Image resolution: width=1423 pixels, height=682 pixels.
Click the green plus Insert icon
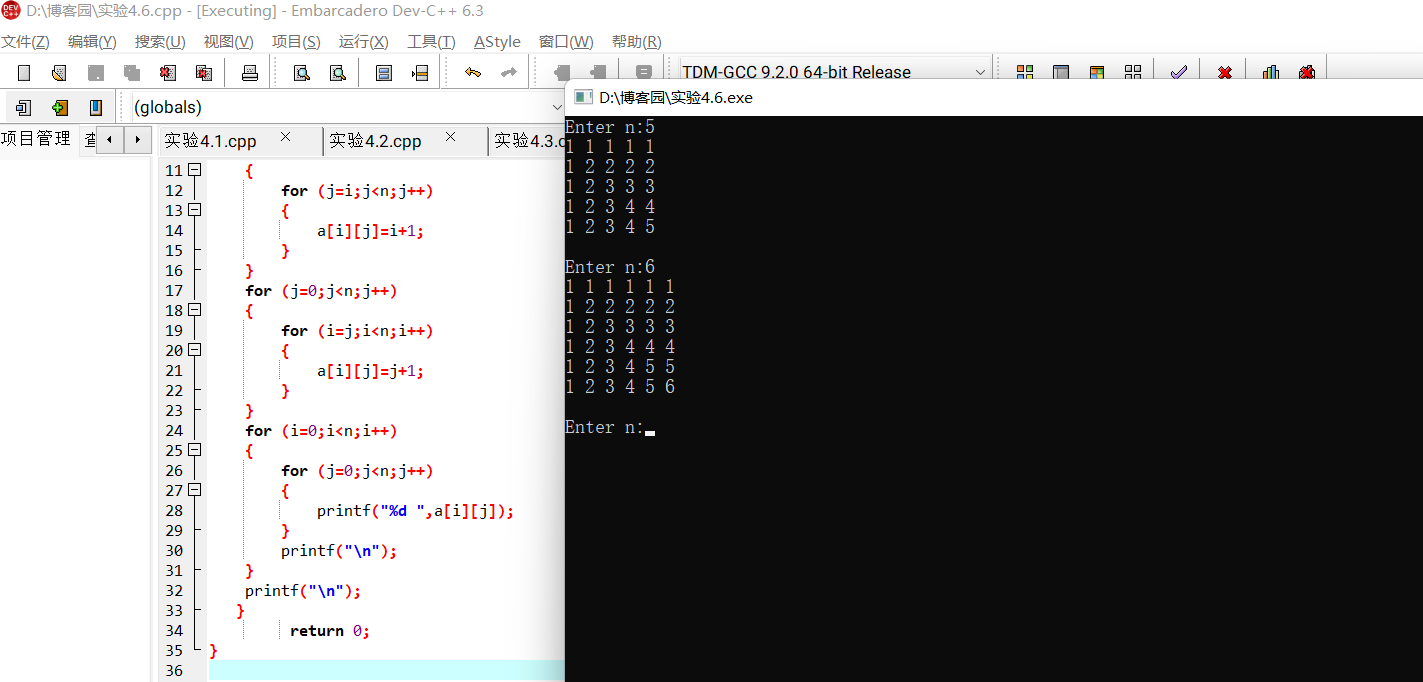(60, 107)
